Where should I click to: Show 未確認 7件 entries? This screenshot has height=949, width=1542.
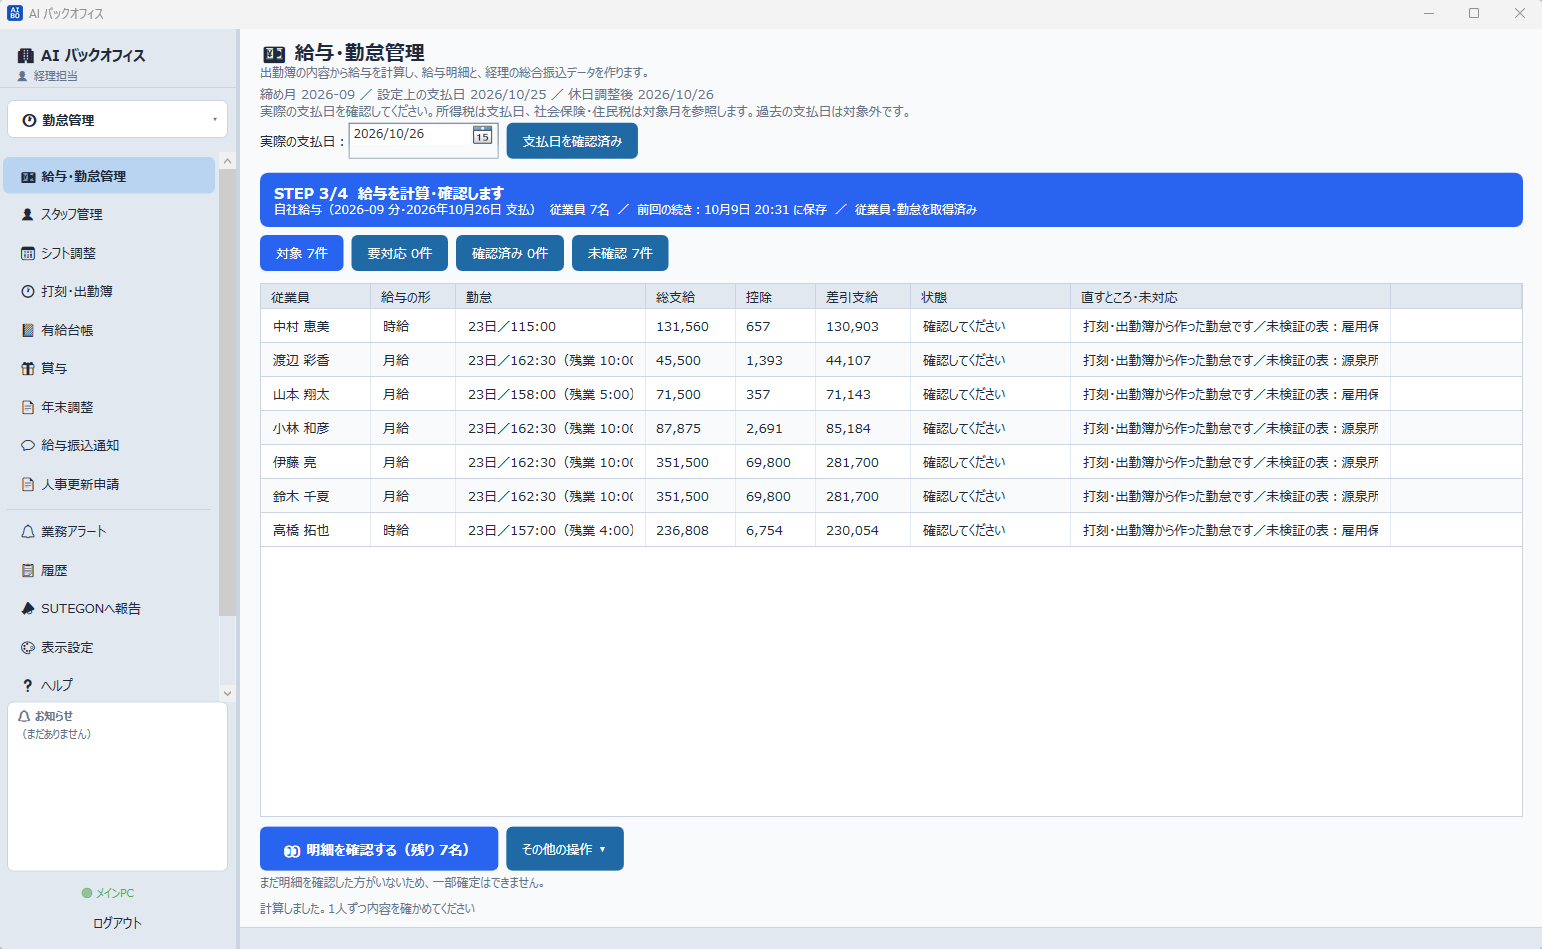click(620, 253)
